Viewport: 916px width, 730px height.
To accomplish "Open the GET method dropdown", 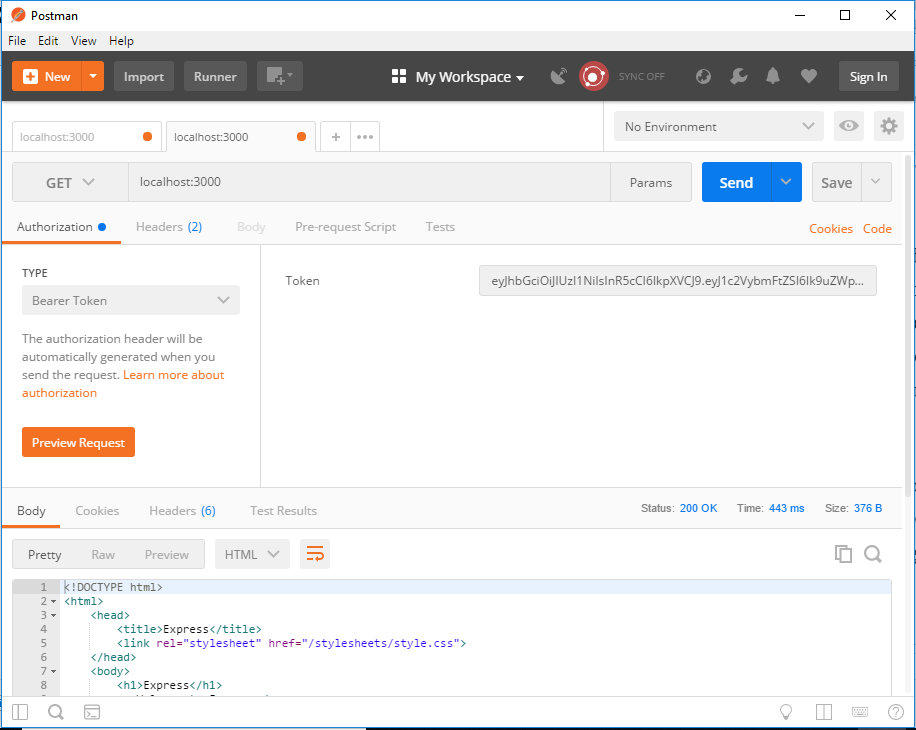I will [69, 182].
